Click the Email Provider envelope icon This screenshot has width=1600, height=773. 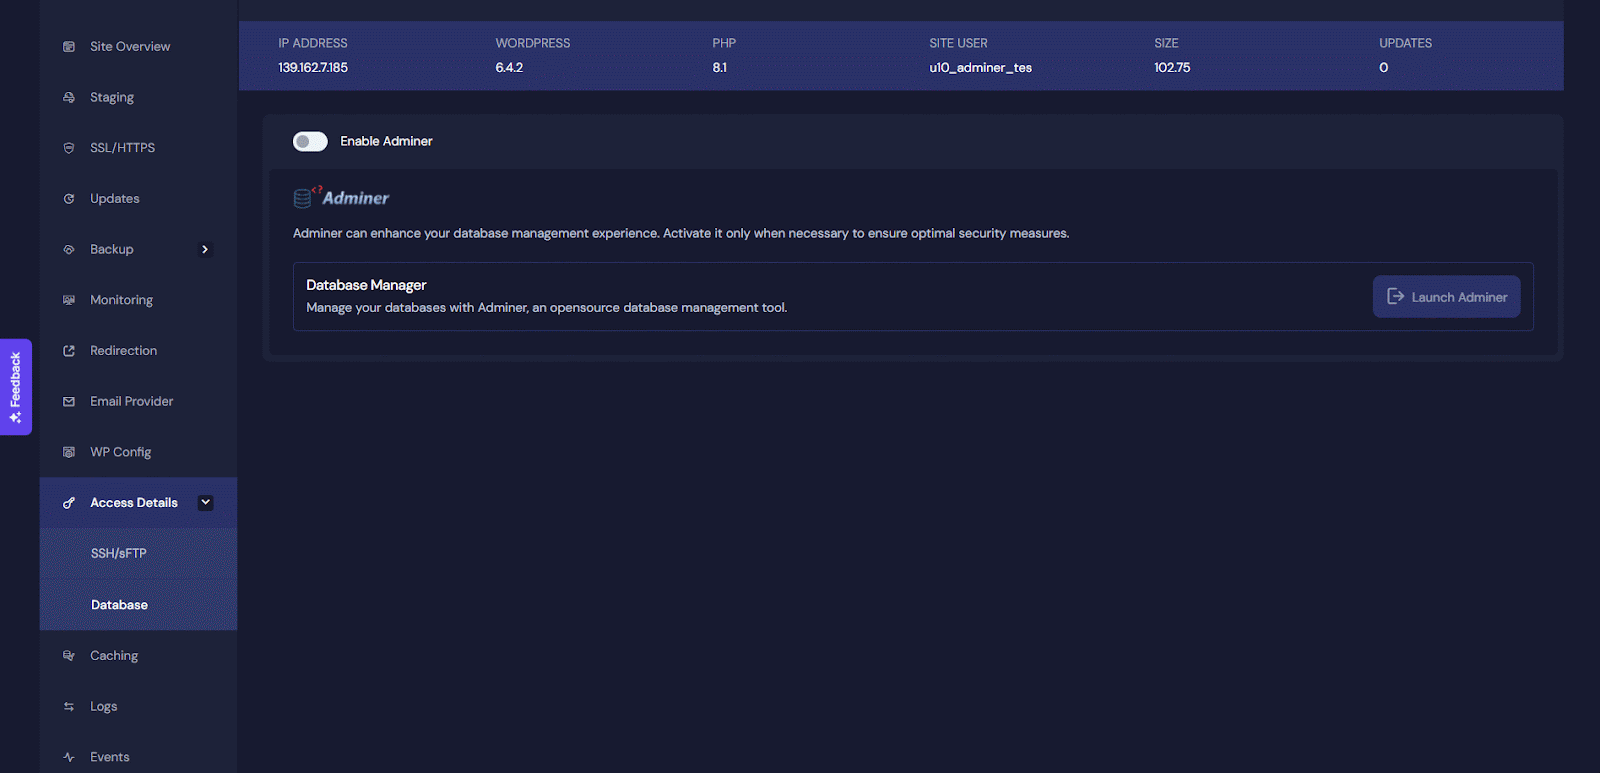(69, 402)
